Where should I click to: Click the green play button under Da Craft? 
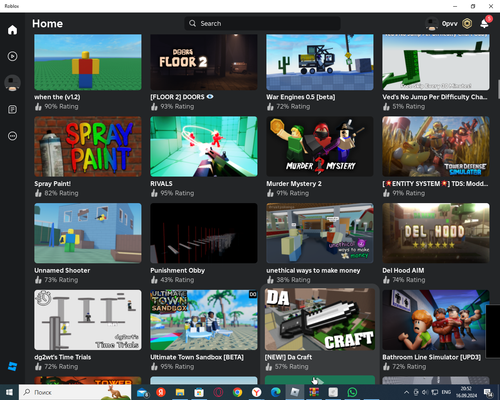pos(320,380)
